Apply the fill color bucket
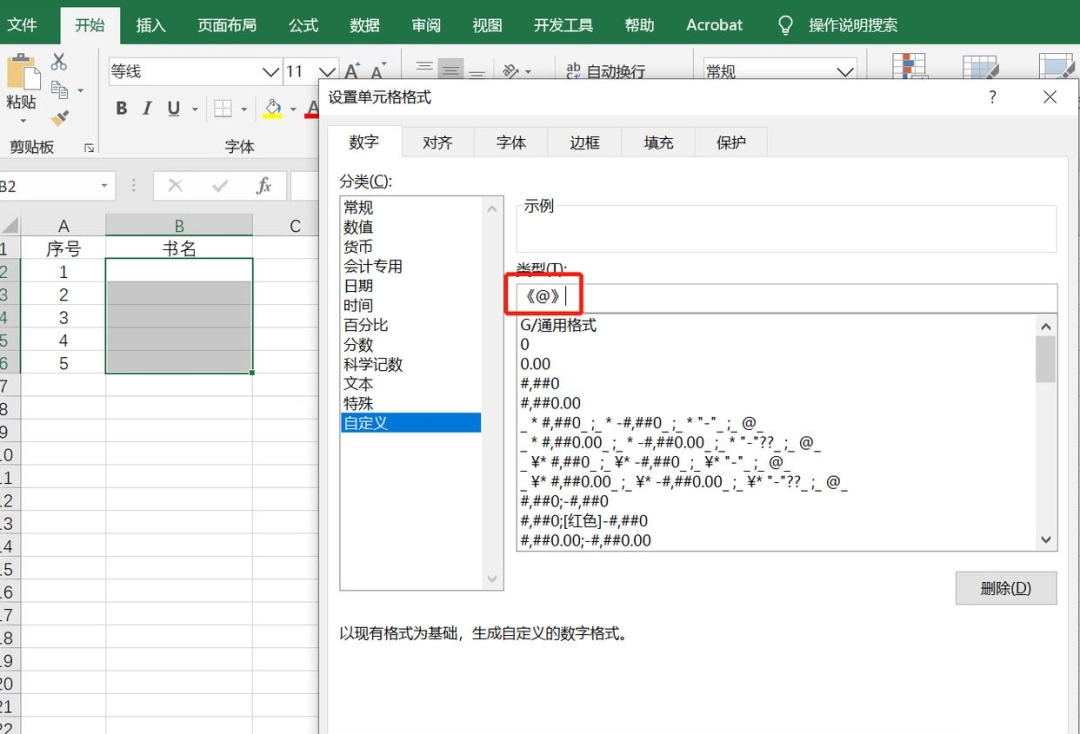1080x734 pixels. coord(273,108)
